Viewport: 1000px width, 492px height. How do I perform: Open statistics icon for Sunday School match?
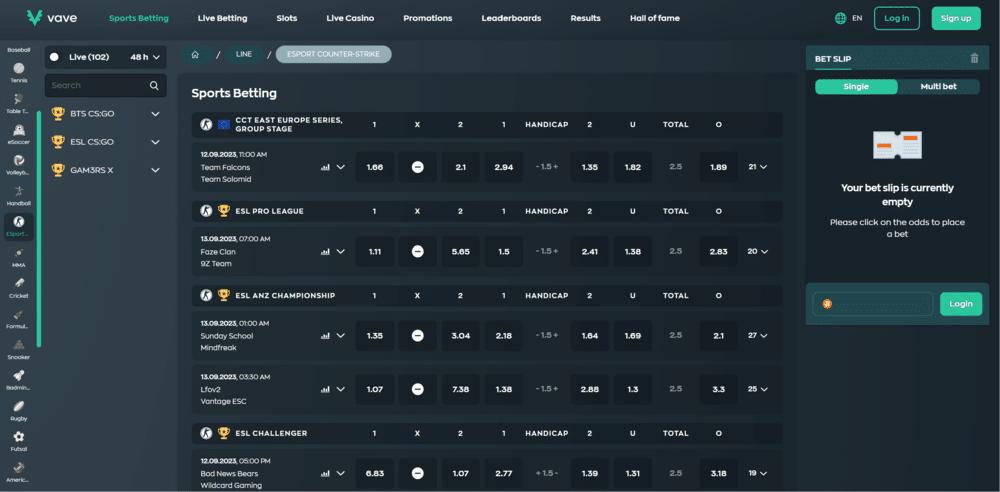[325, 336]
